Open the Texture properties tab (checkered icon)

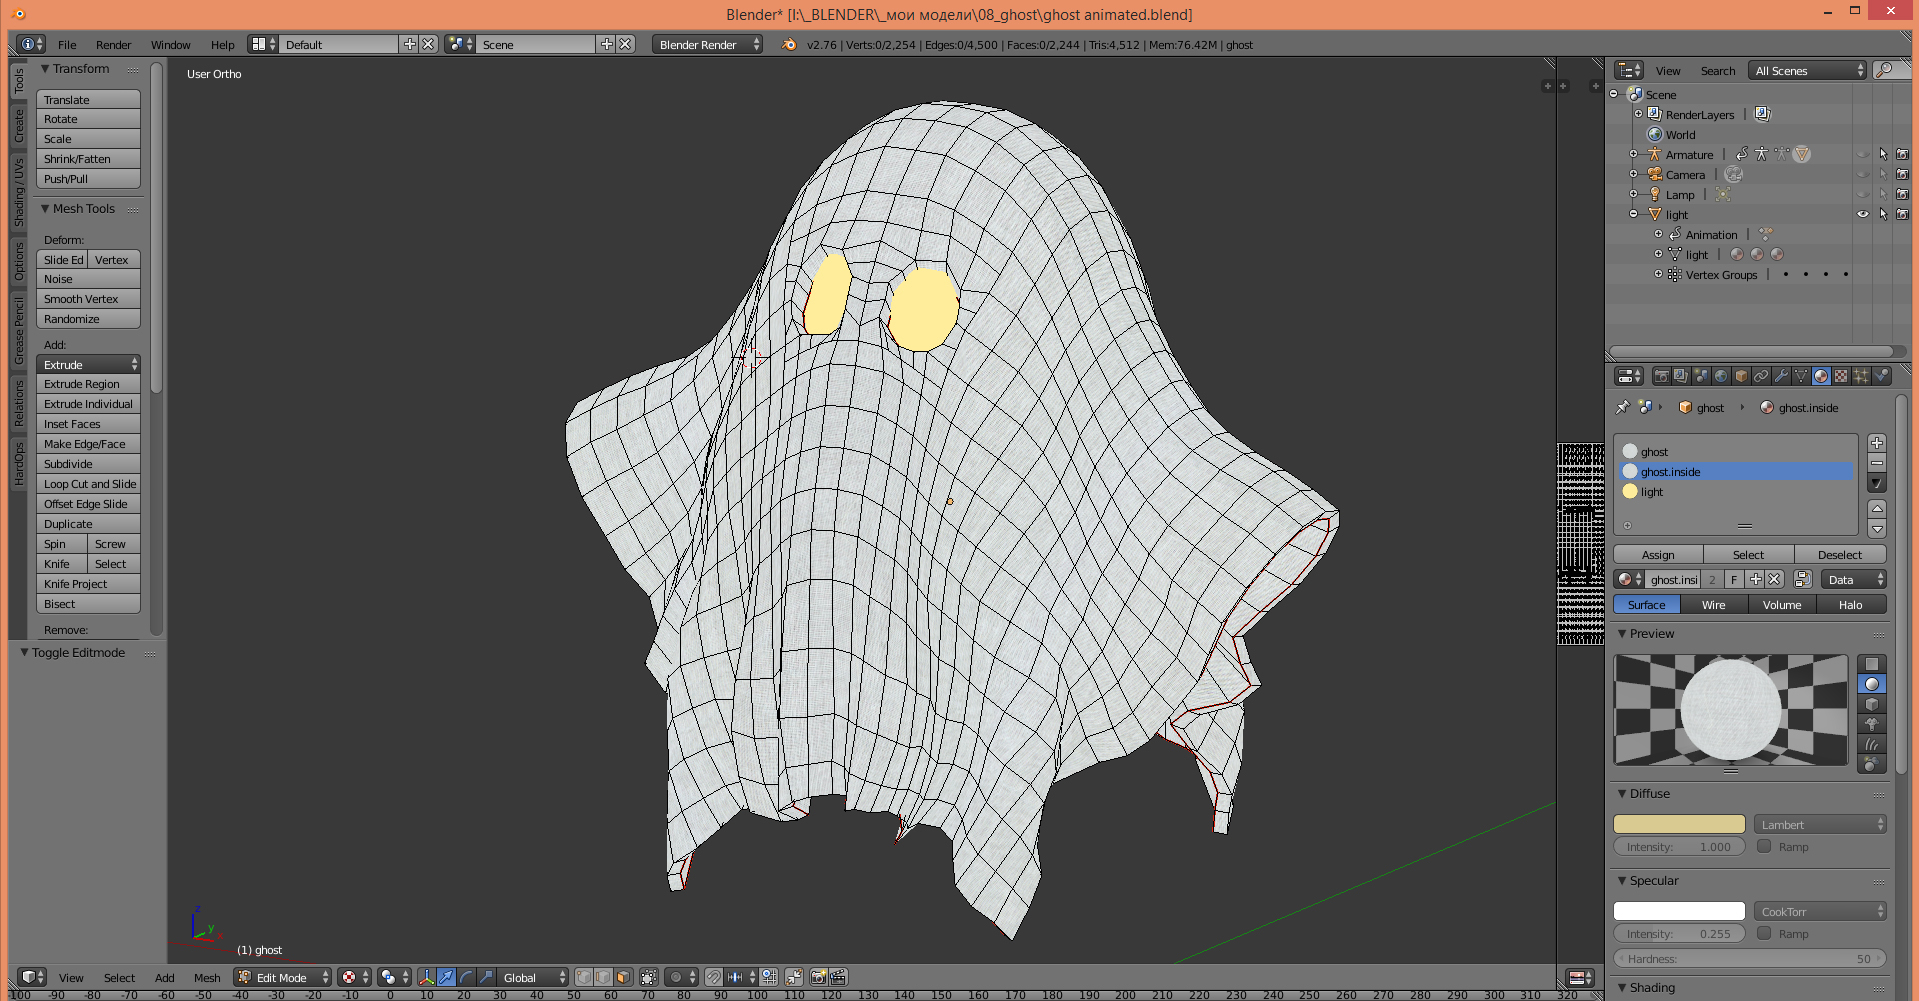[1840, 376]
